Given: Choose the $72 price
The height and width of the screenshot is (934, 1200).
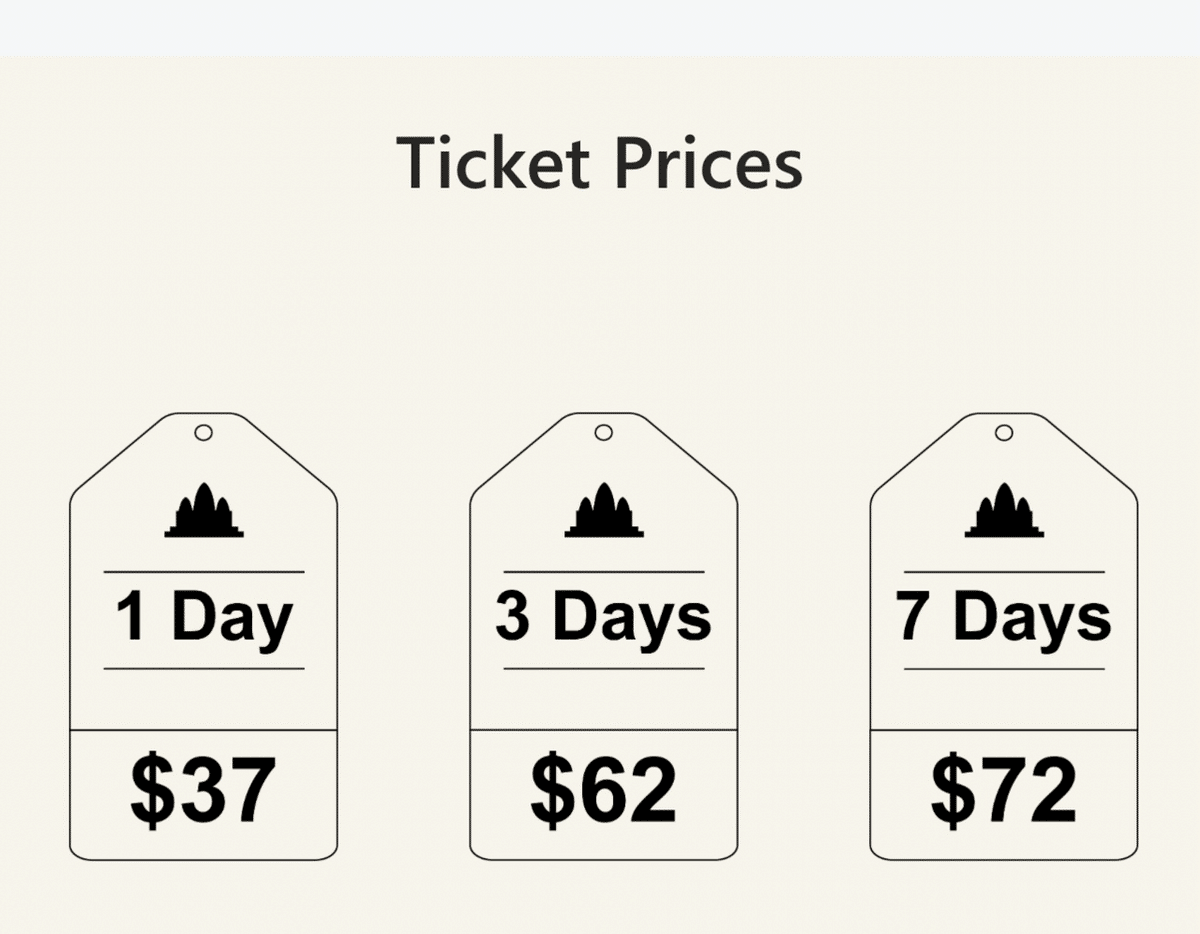Looking at the screenshot, I should 1003,792.
